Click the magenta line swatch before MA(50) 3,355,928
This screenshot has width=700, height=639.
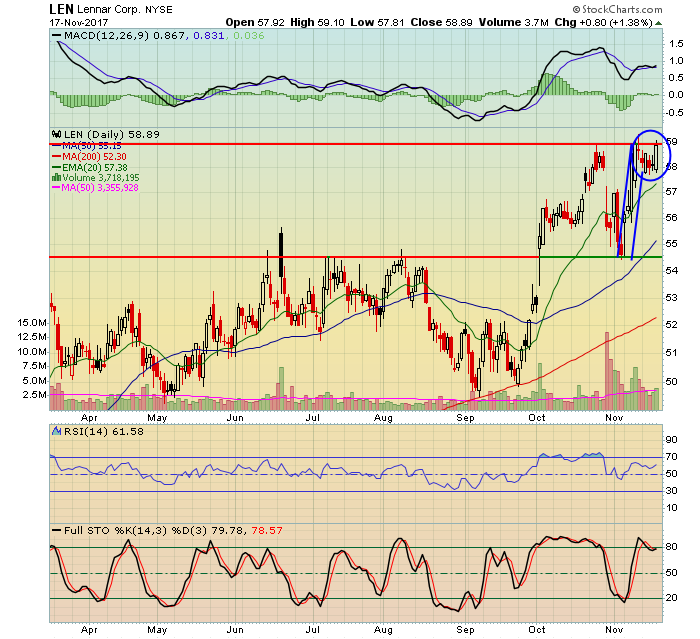point(56,188)
